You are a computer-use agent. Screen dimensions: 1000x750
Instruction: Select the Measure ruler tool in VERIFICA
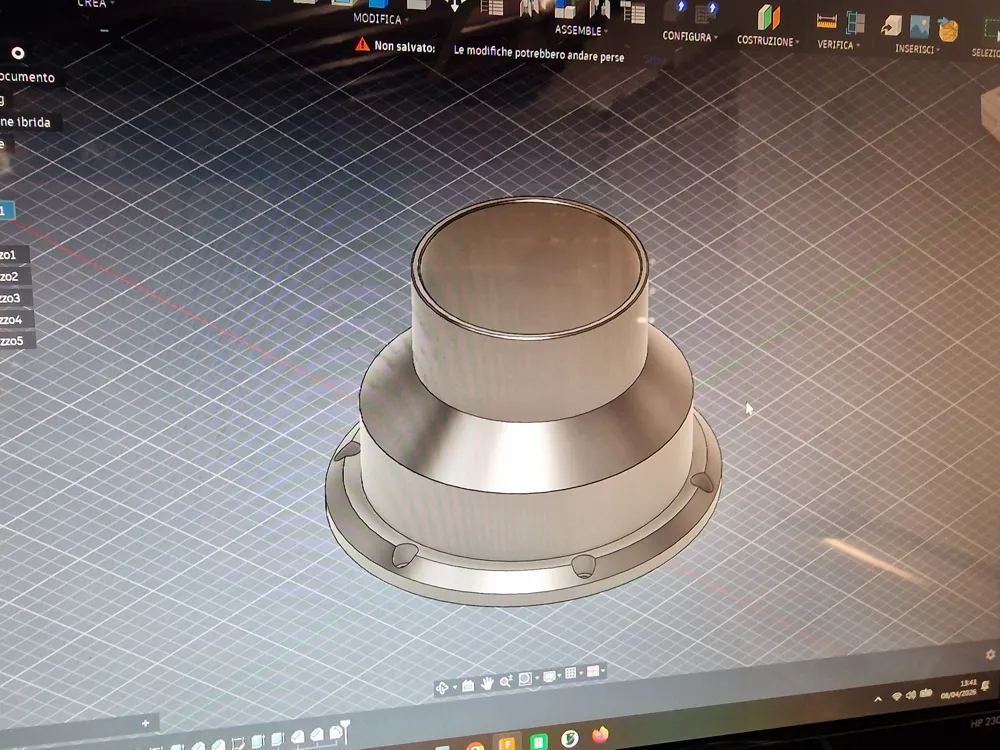[x=827, y=22]
